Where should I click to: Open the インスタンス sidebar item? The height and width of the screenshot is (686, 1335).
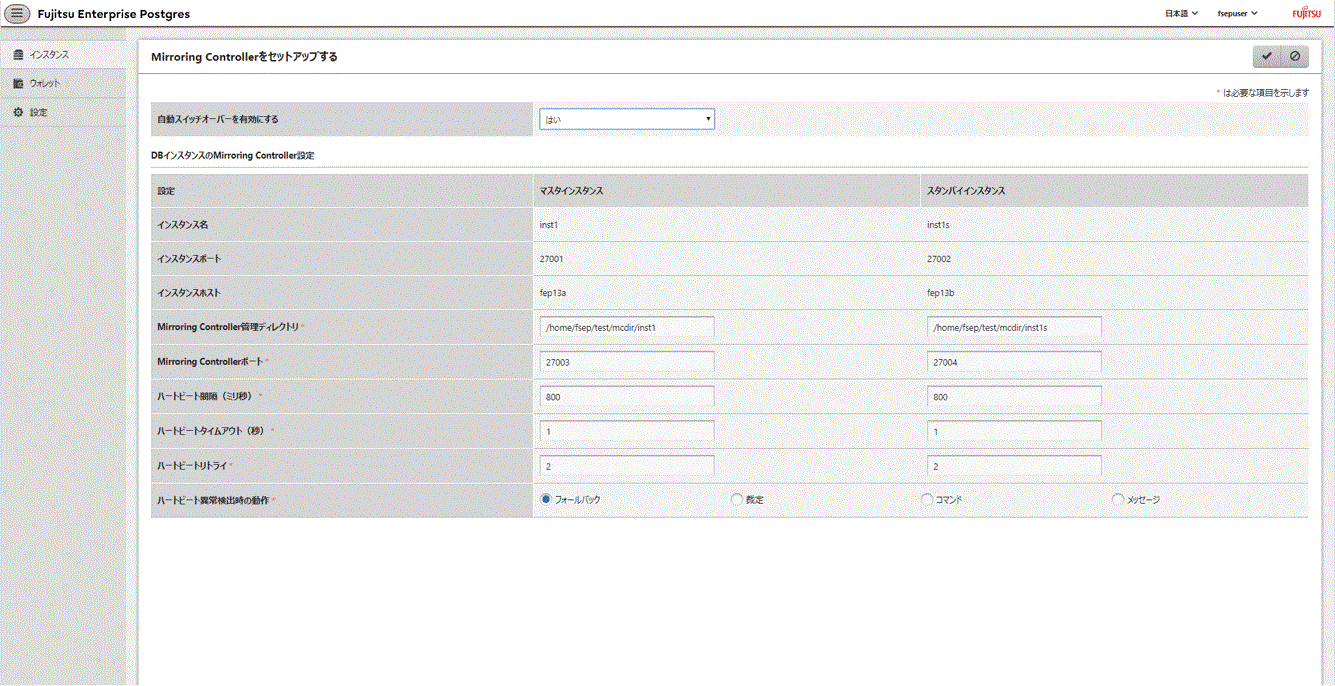[x=63, y=55]
